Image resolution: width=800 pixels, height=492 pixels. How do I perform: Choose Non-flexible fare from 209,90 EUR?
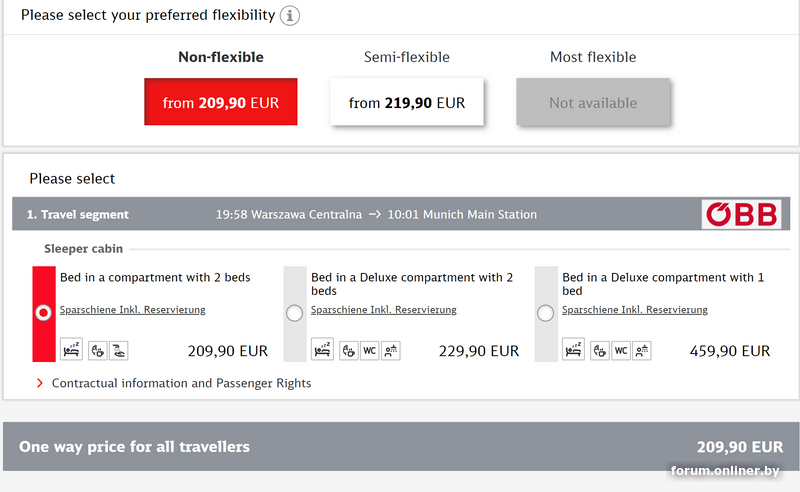(x=221, y=103)
